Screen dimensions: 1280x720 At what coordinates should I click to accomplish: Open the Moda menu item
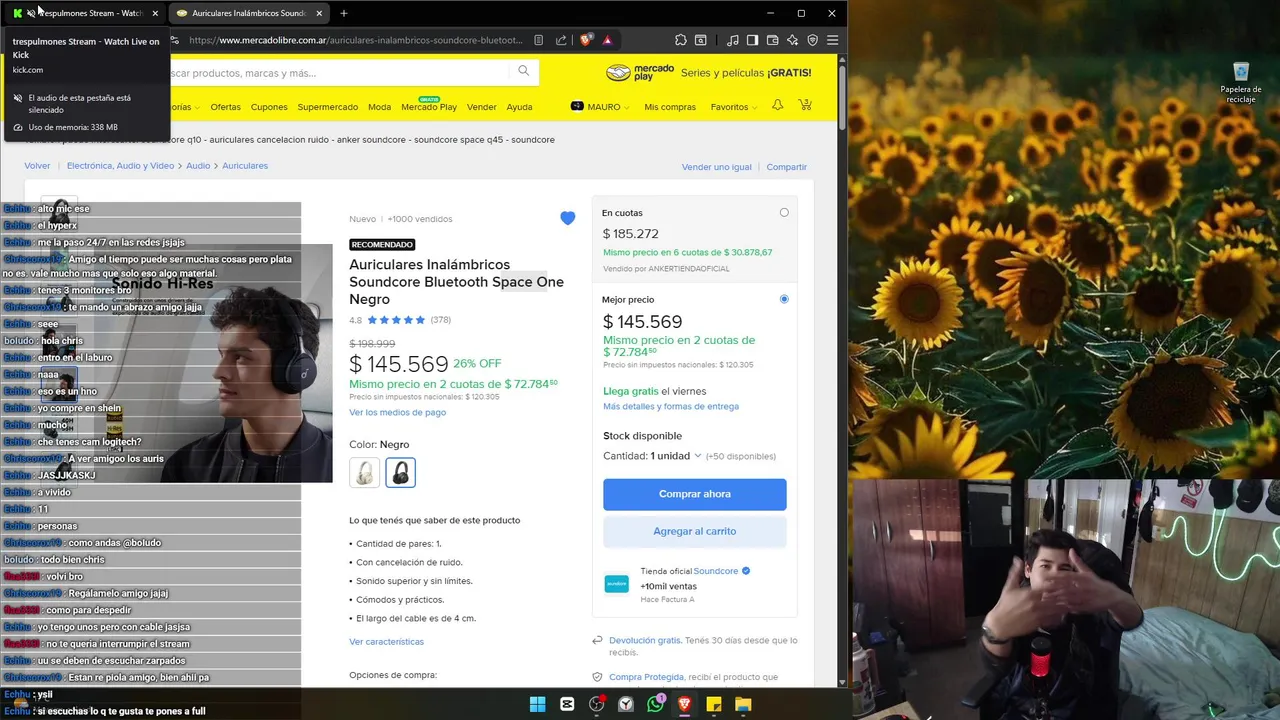pyautogui.click(x=379, y=107)
